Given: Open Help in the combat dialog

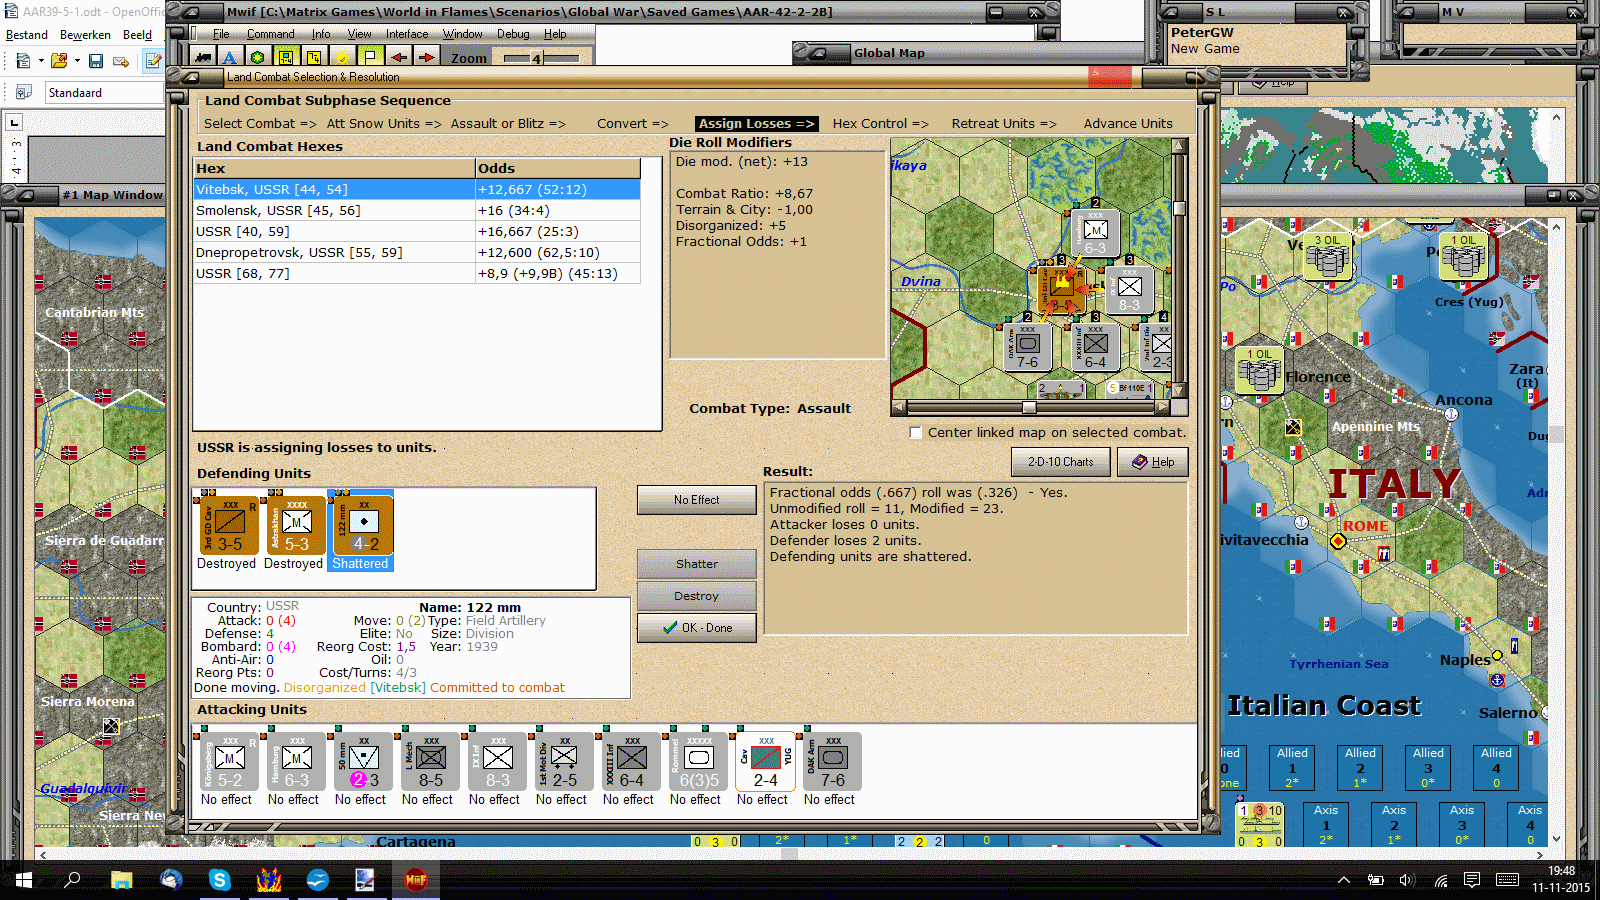Looking at the screenshot, I should pos(1153,462).
